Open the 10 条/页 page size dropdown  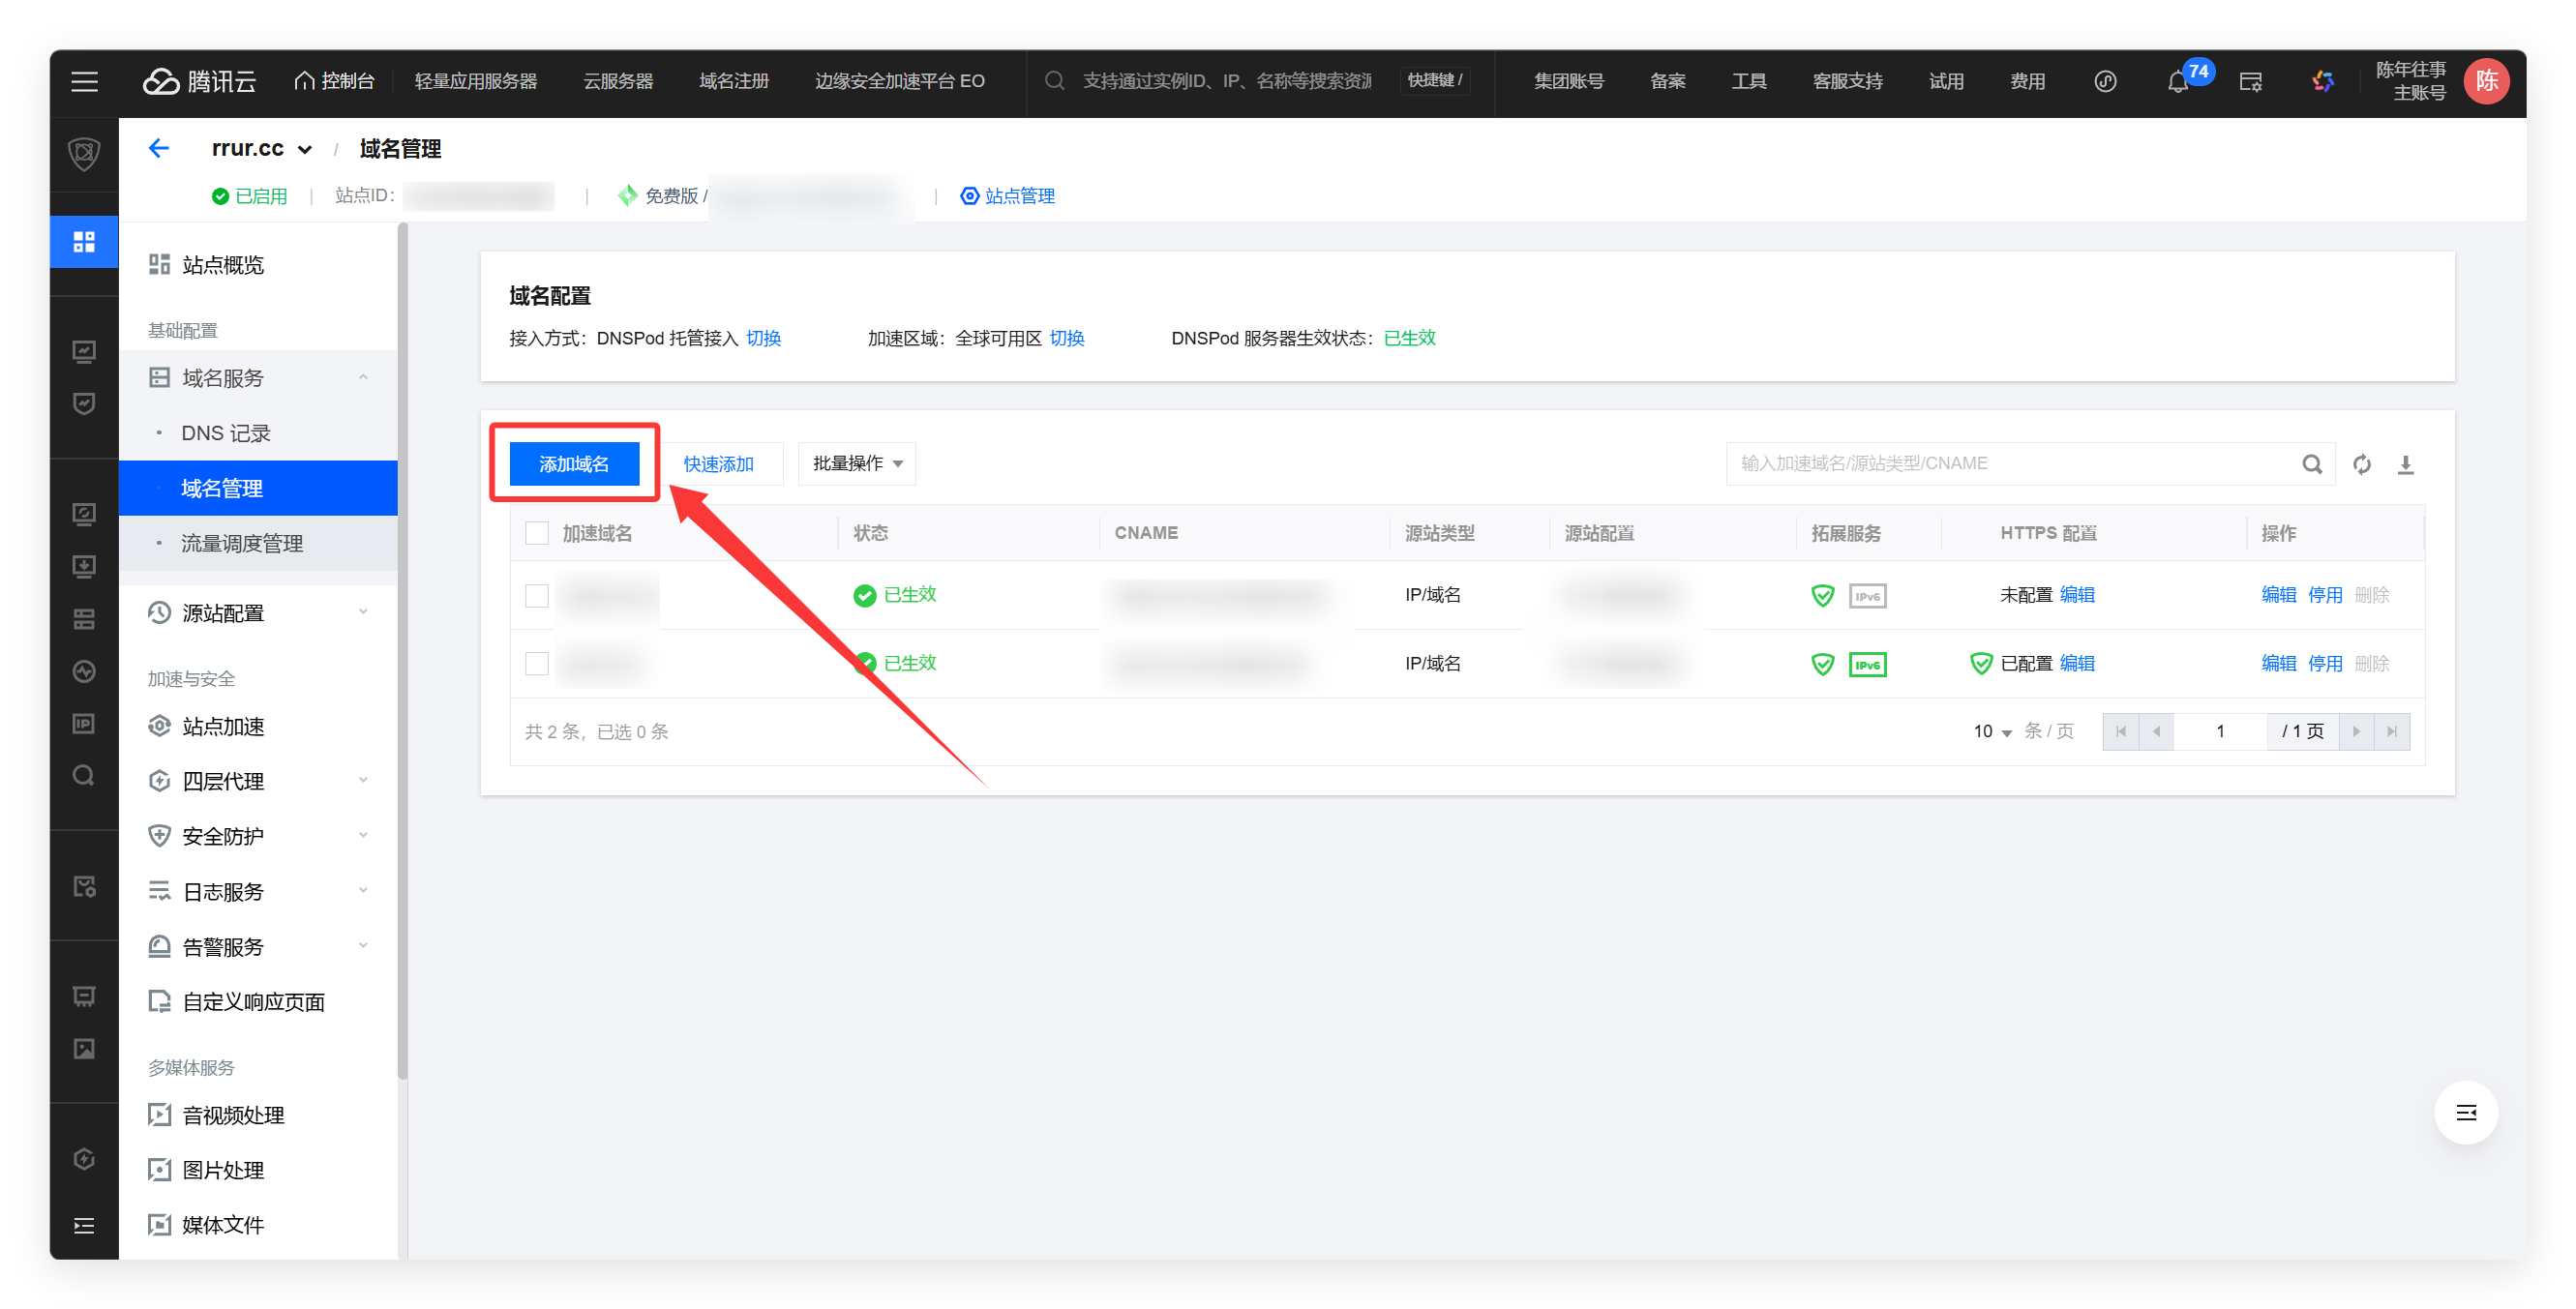tap(1992, 732)
